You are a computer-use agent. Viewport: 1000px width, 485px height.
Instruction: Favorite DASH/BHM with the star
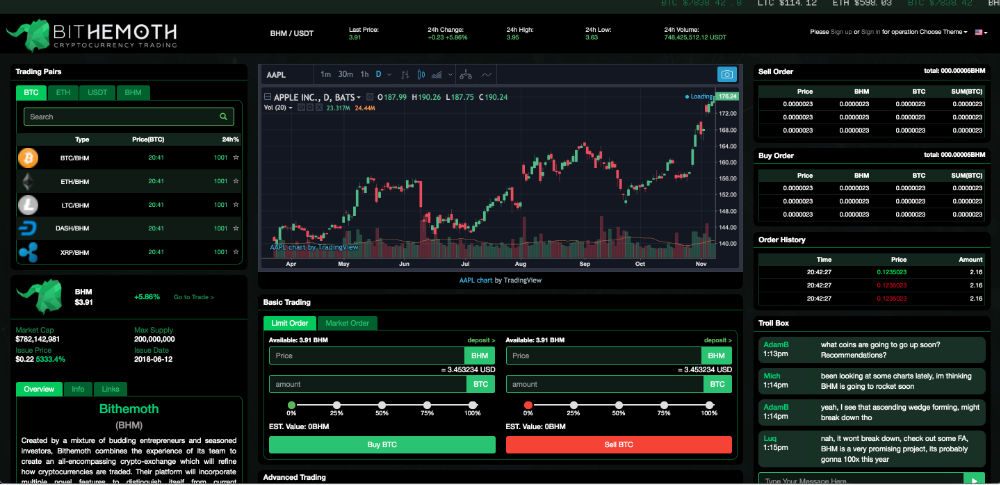pyautogui.click(x=236, y=228)
